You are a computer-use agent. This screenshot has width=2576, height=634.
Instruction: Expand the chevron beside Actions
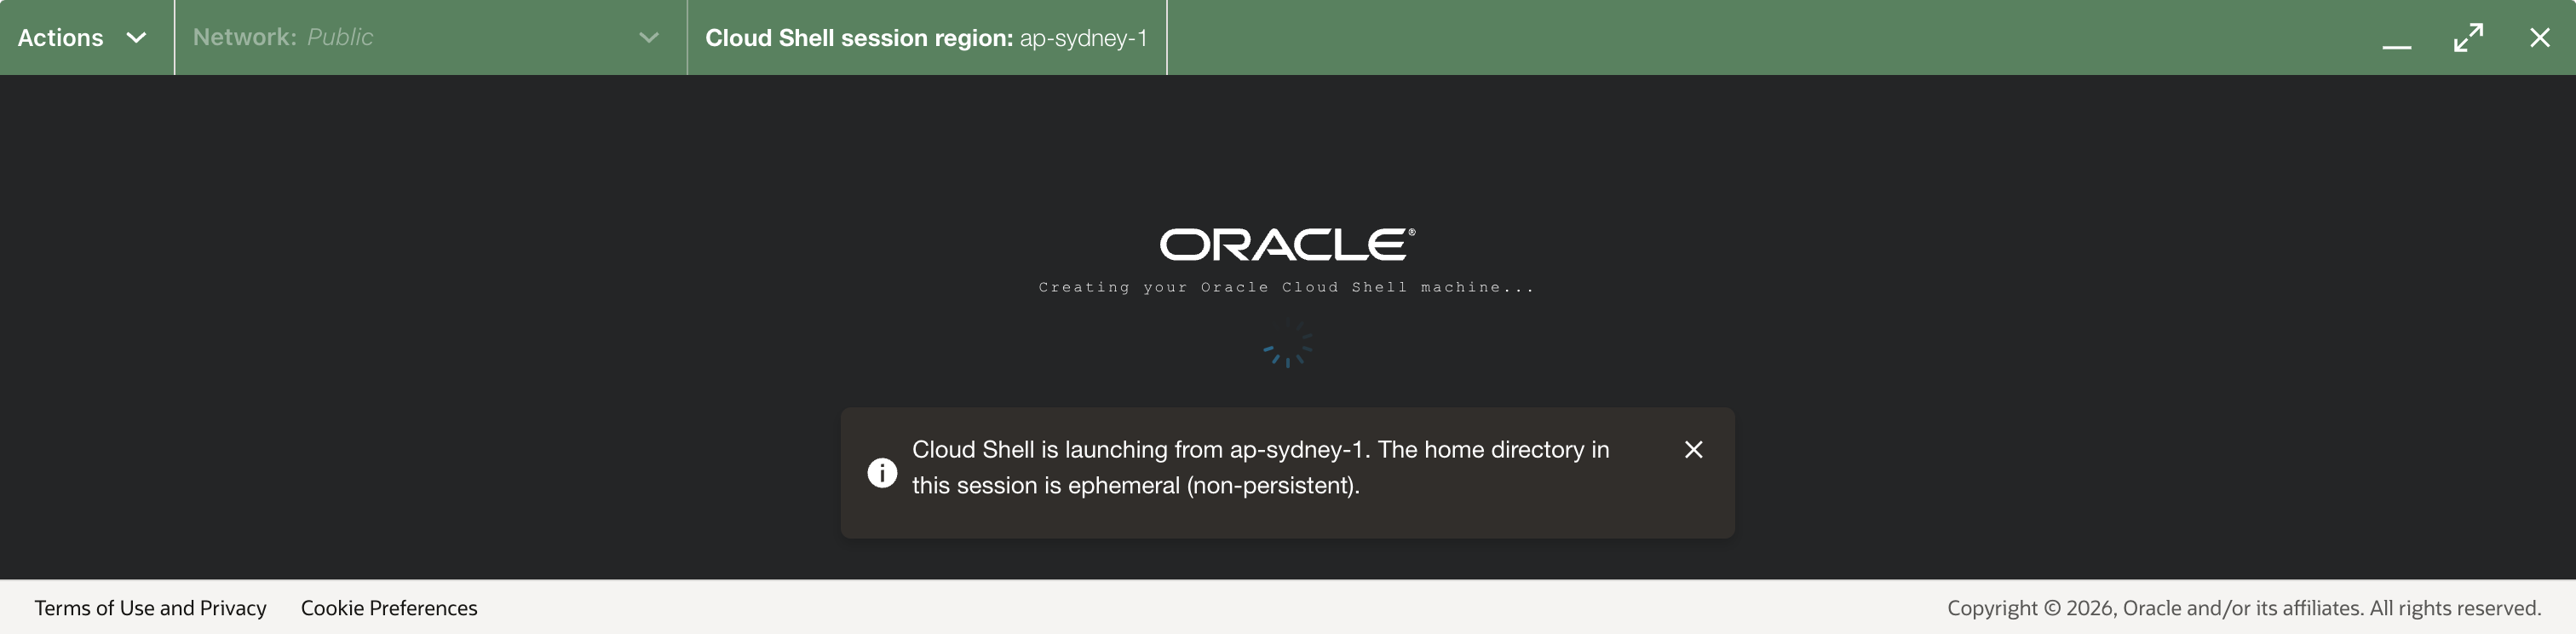[137, 38]
